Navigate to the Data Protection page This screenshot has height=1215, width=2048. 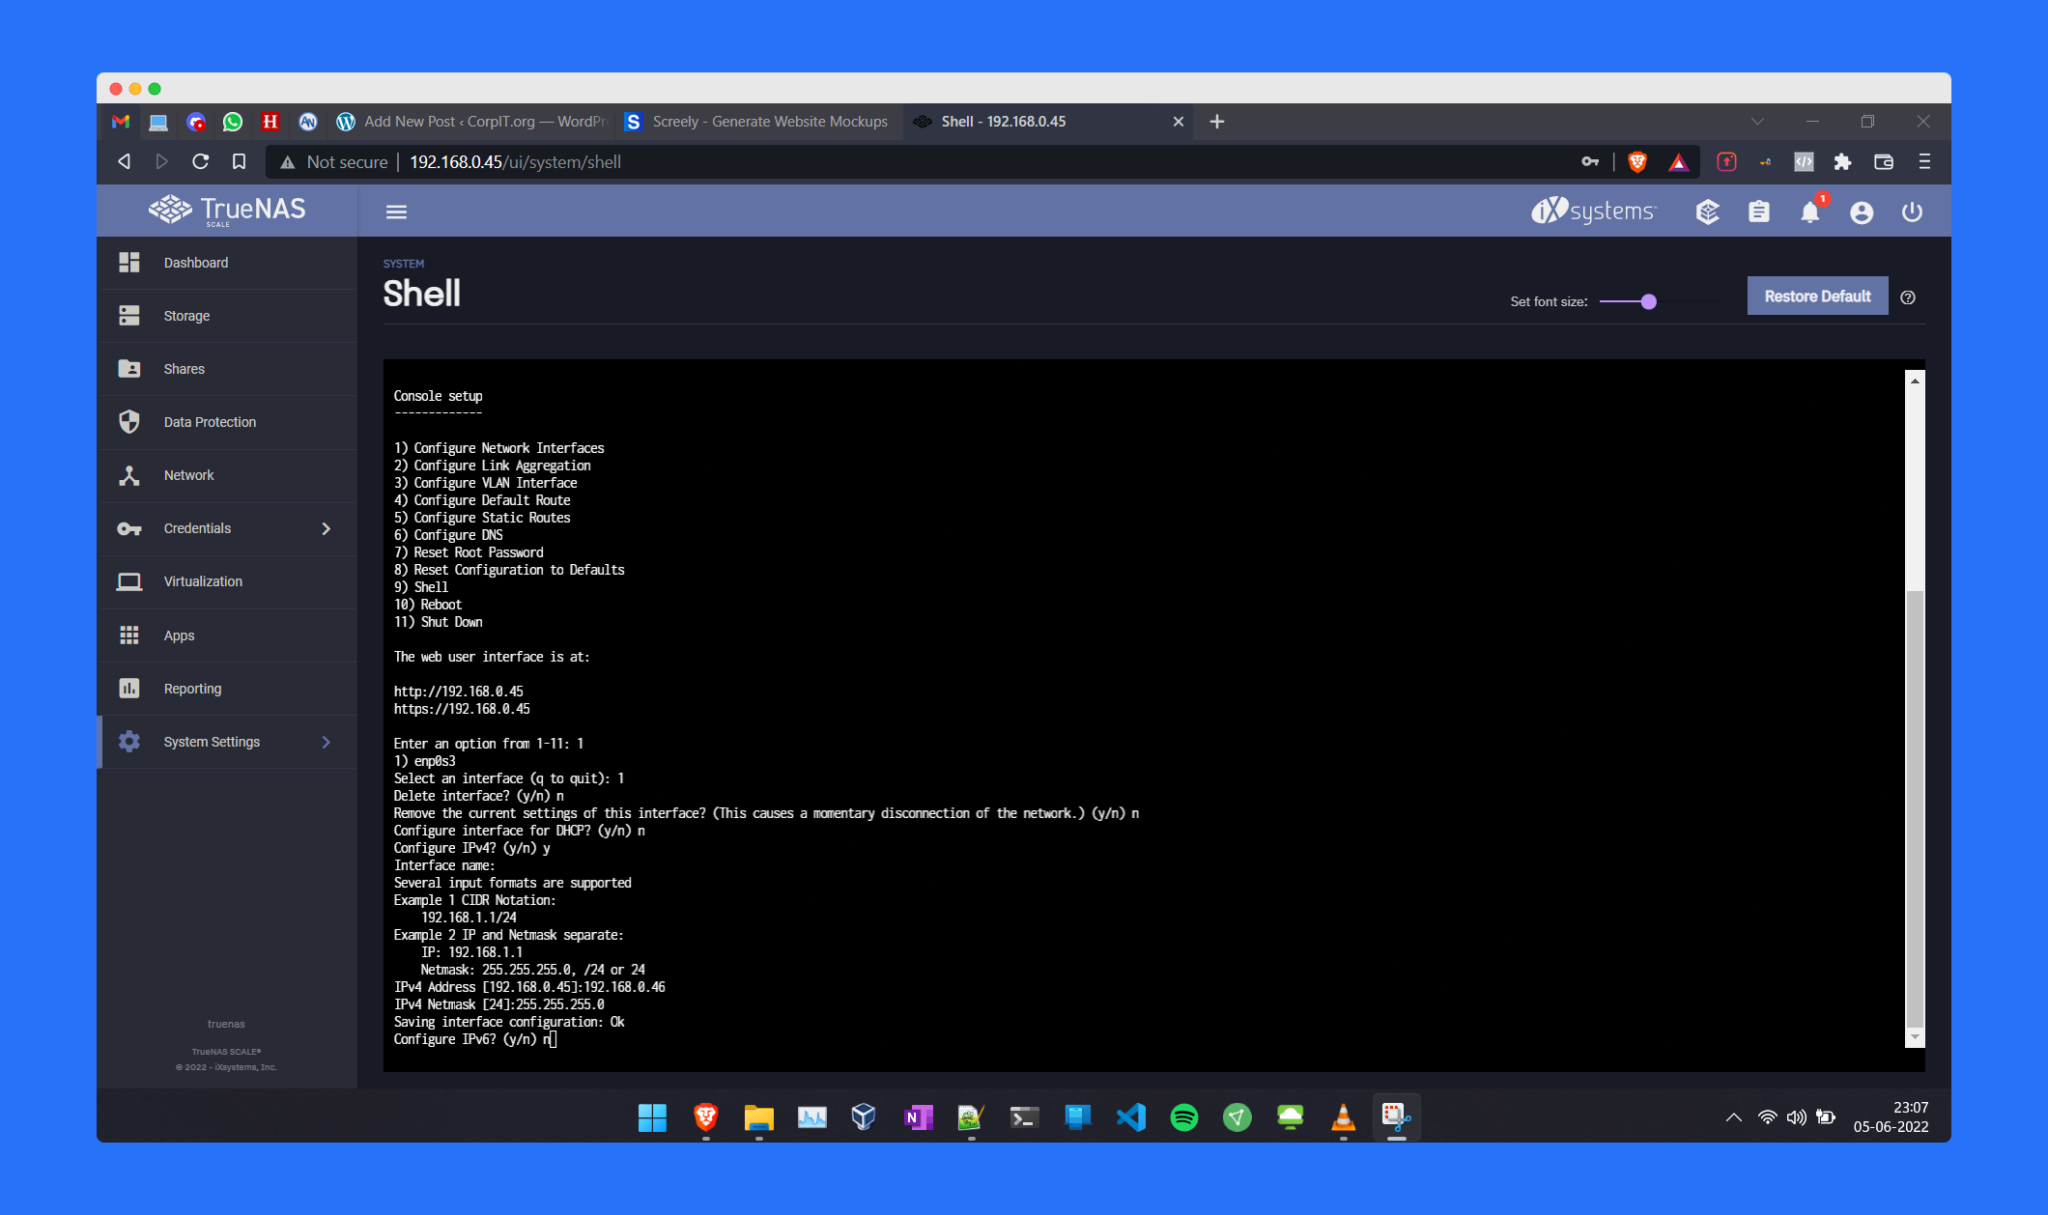click(209, 421)
